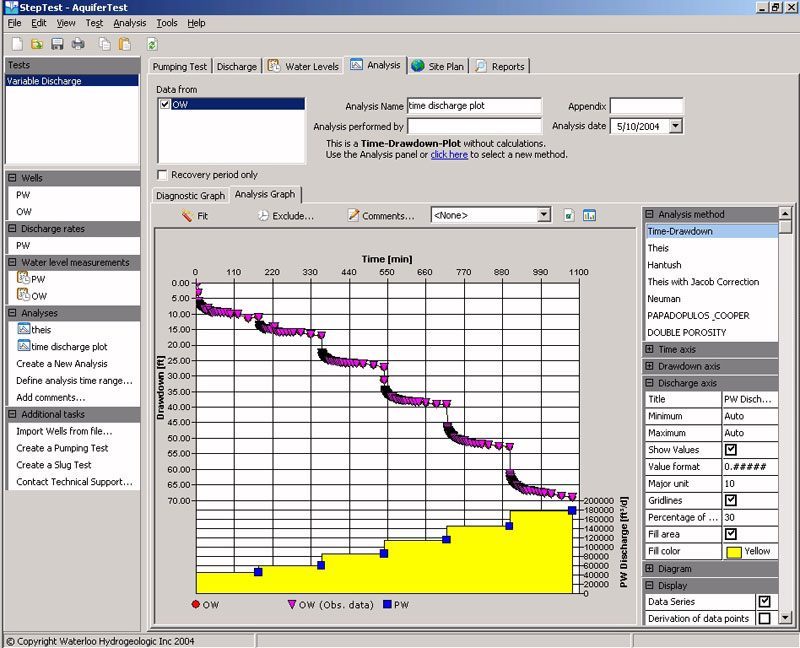Click Create a New Analysis
This screenshot has width=800, height=648.
[62, 364]
